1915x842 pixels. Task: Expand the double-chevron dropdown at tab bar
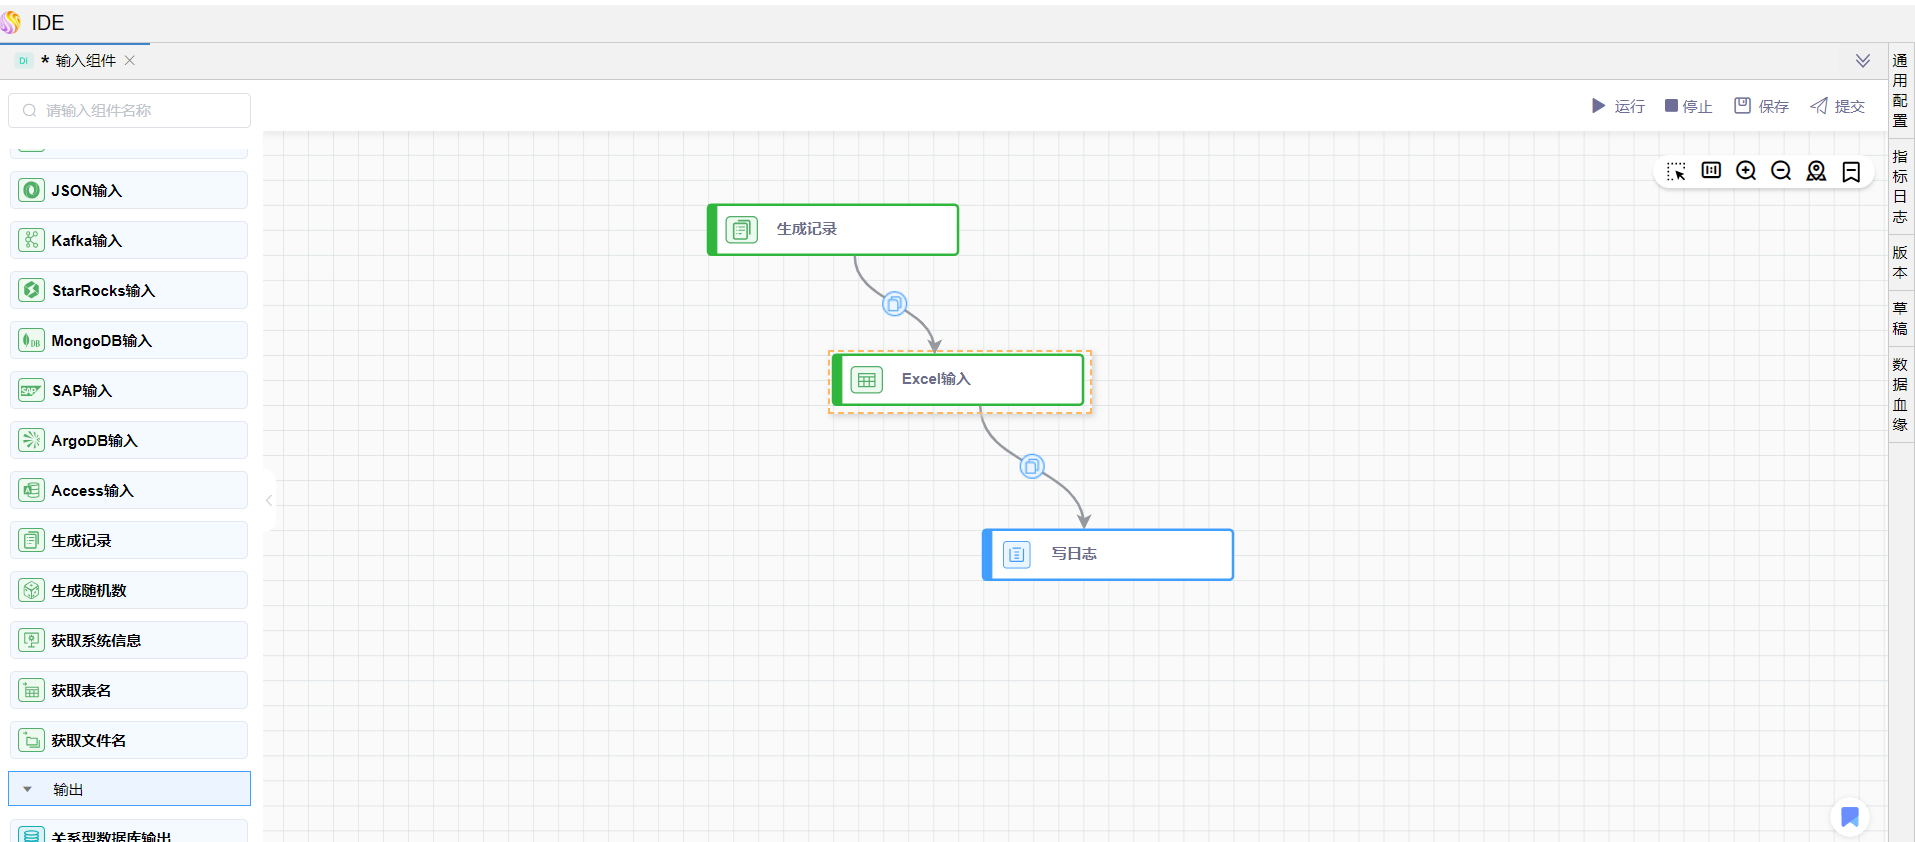pyautogui.click(x=1862, y=61)
